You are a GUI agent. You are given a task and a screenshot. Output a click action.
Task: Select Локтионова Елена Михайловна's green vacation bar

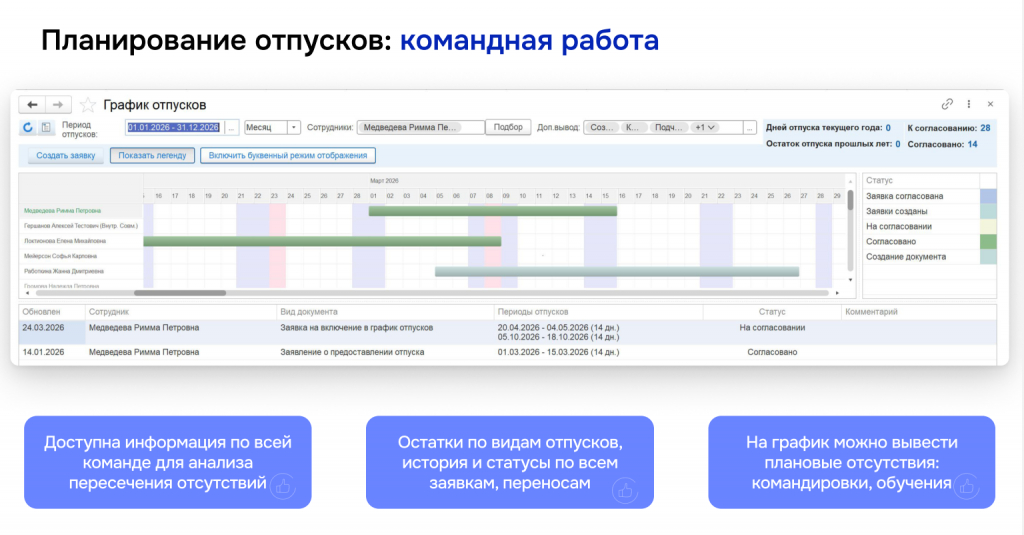322,241
